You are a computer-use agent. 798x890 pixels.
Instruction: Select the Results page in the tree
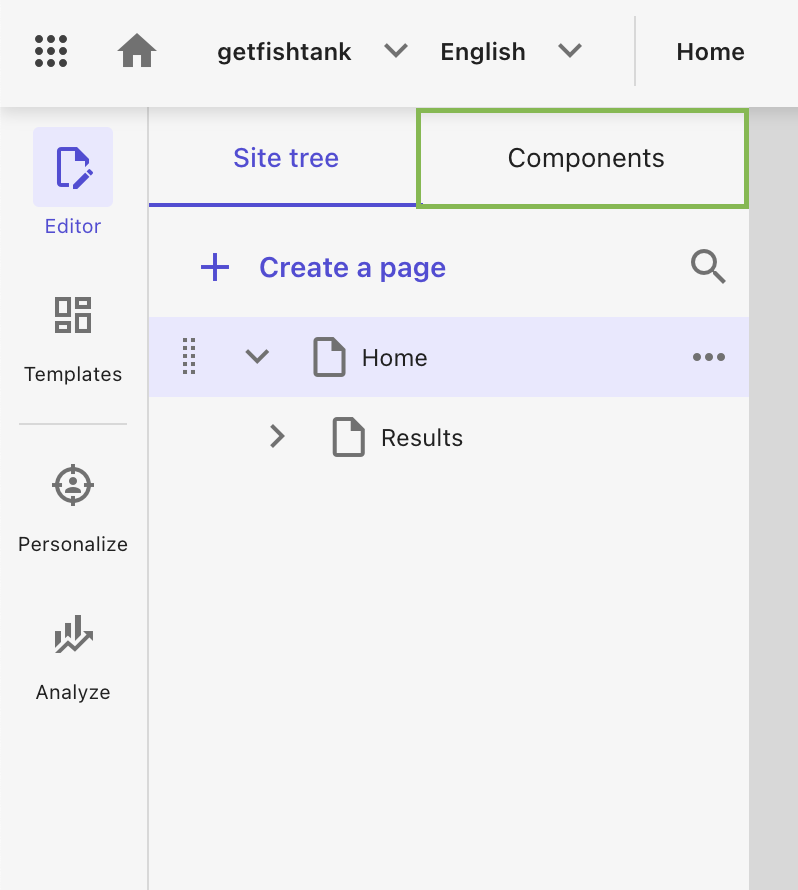pyautogui.click(x=420, y=437)
